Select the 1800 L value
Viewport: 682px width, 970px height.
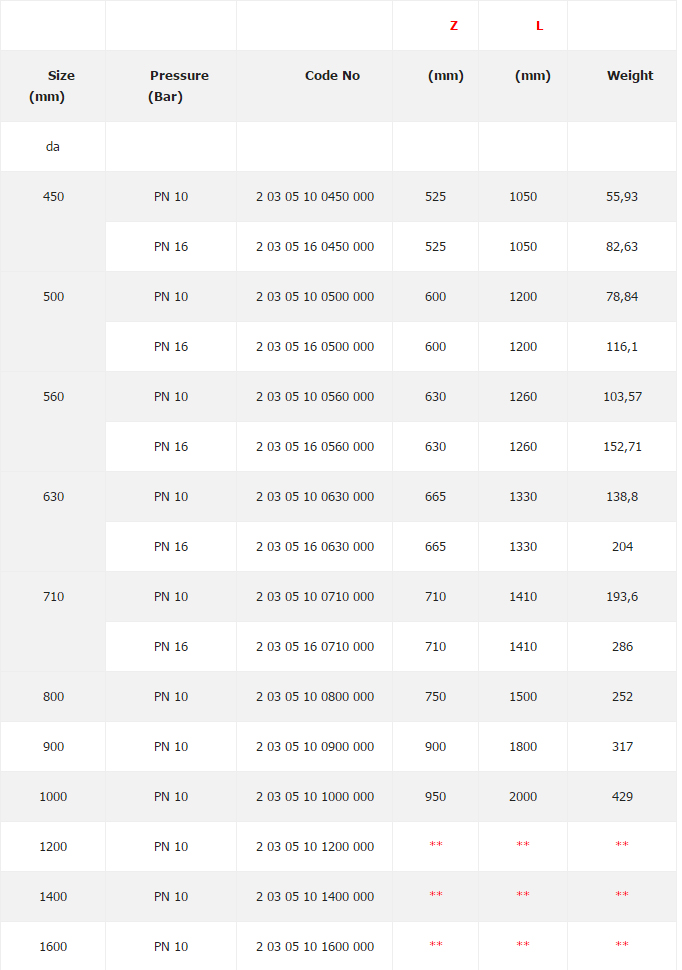[523, 747]
